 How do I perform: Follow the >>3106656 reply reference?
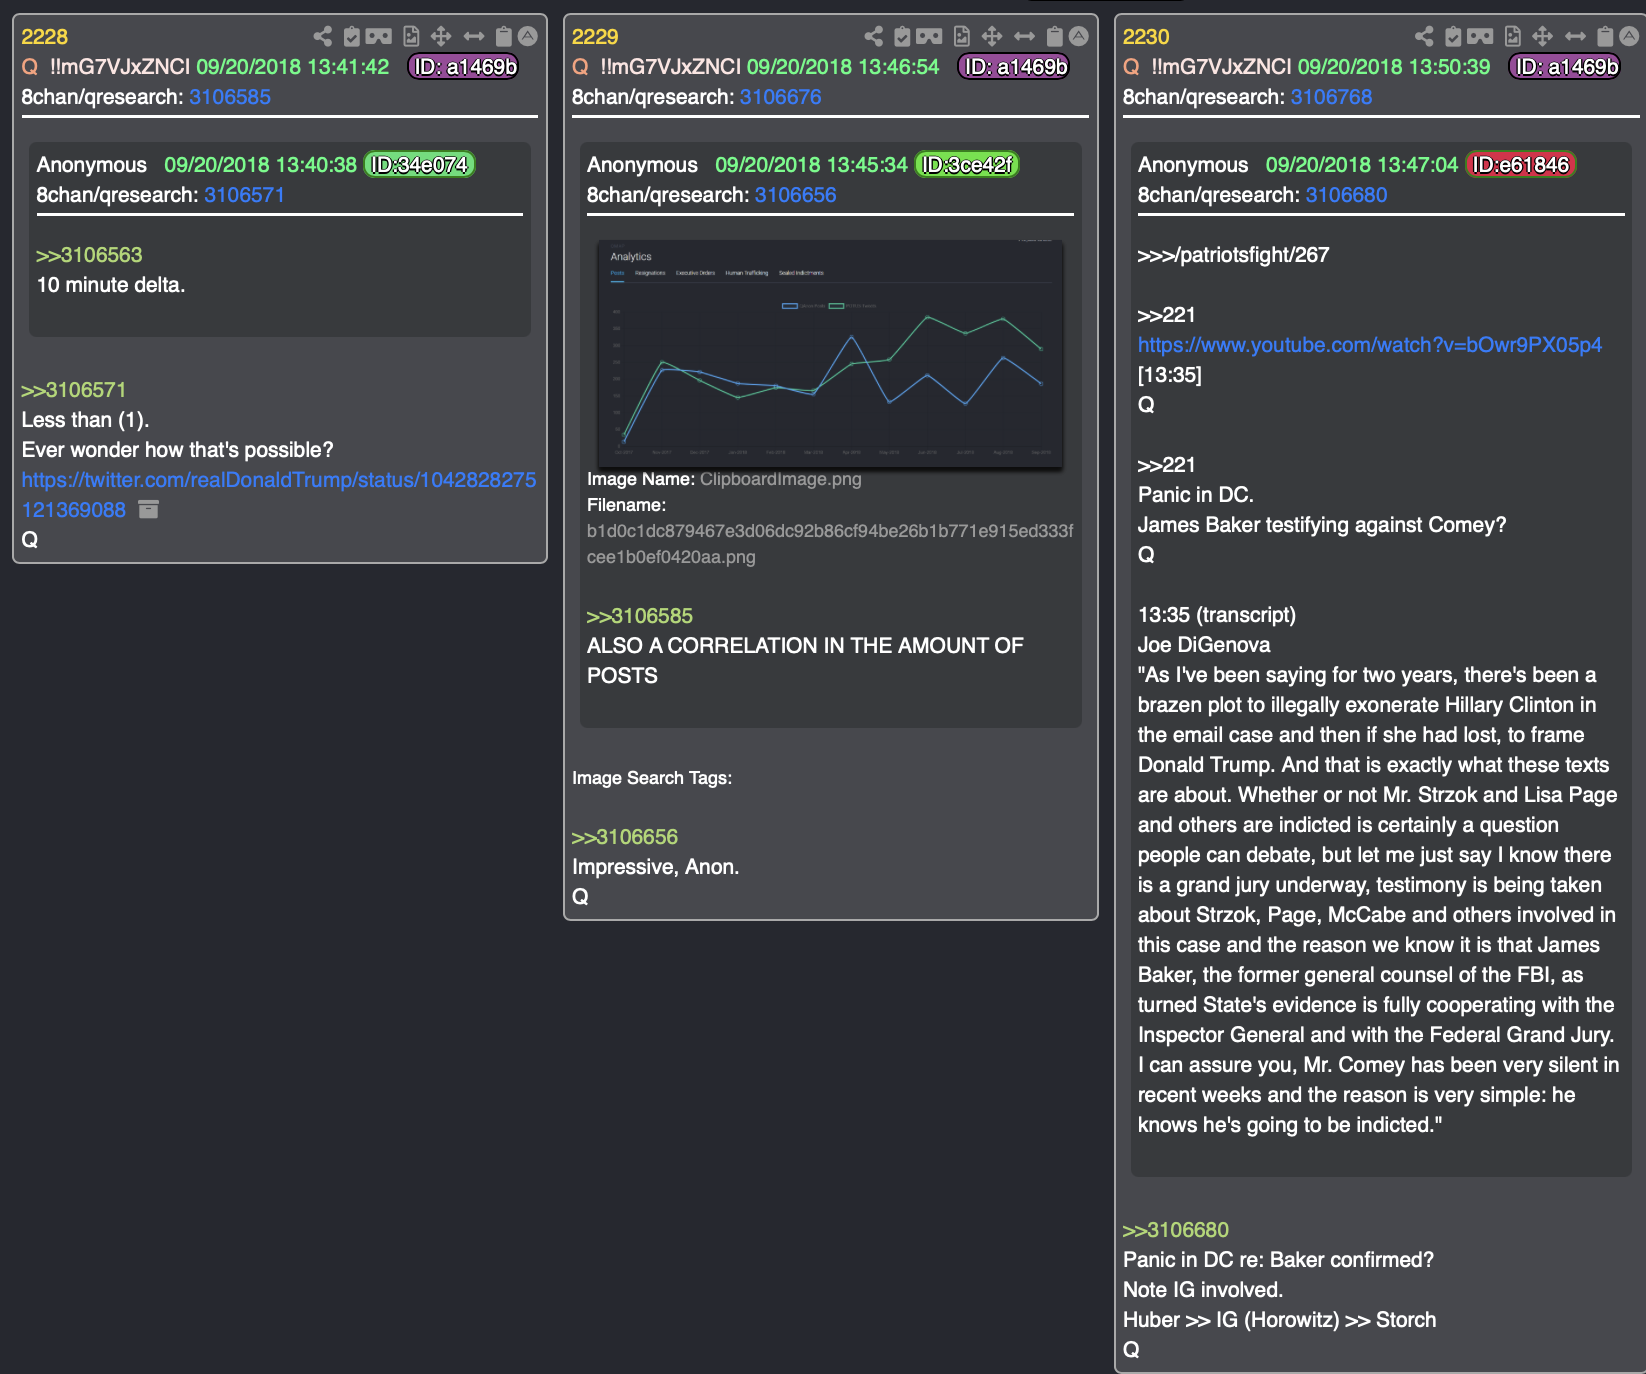pyautogui.click(x=625, y=837)
